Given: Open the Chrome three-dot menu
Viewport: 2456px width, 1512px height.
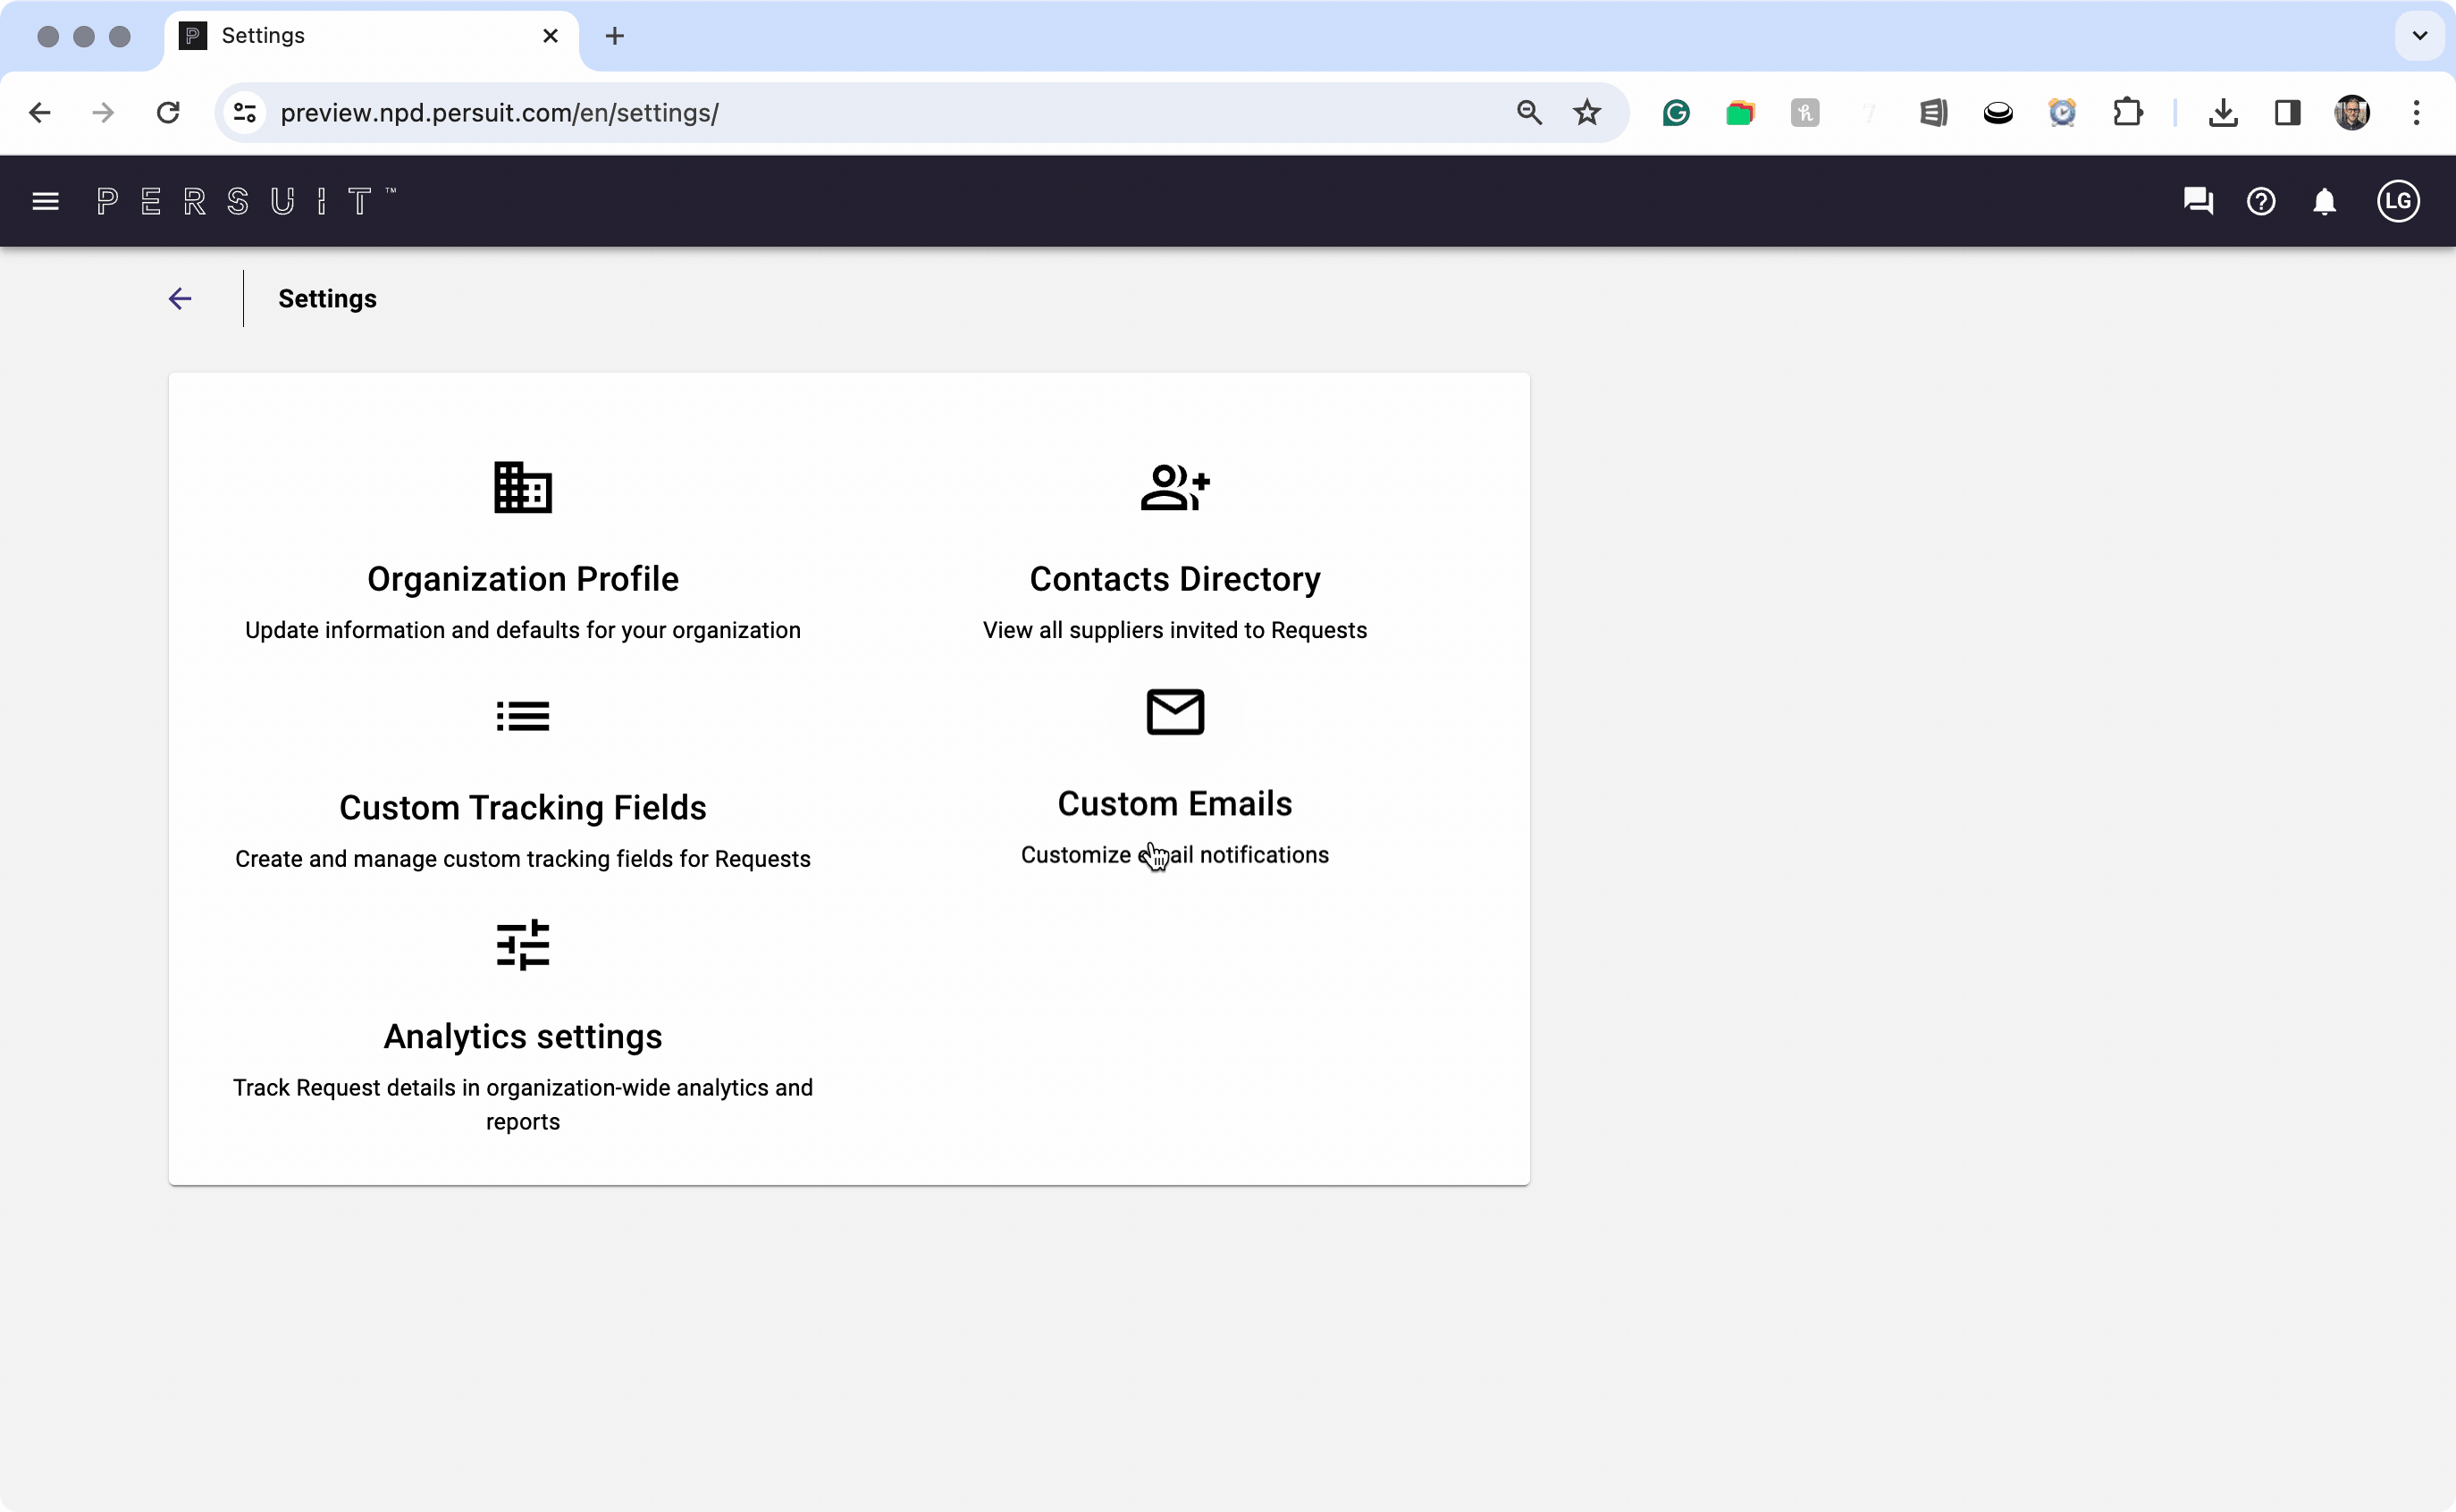Looking at the screenshot, I should tap(2416, 112).
